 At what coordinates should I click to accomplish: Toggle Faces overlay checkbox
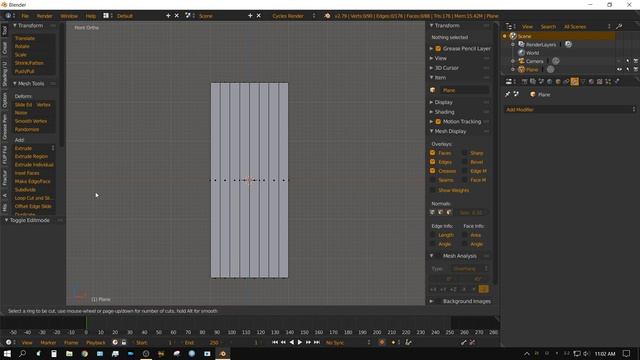coord(433,153)
